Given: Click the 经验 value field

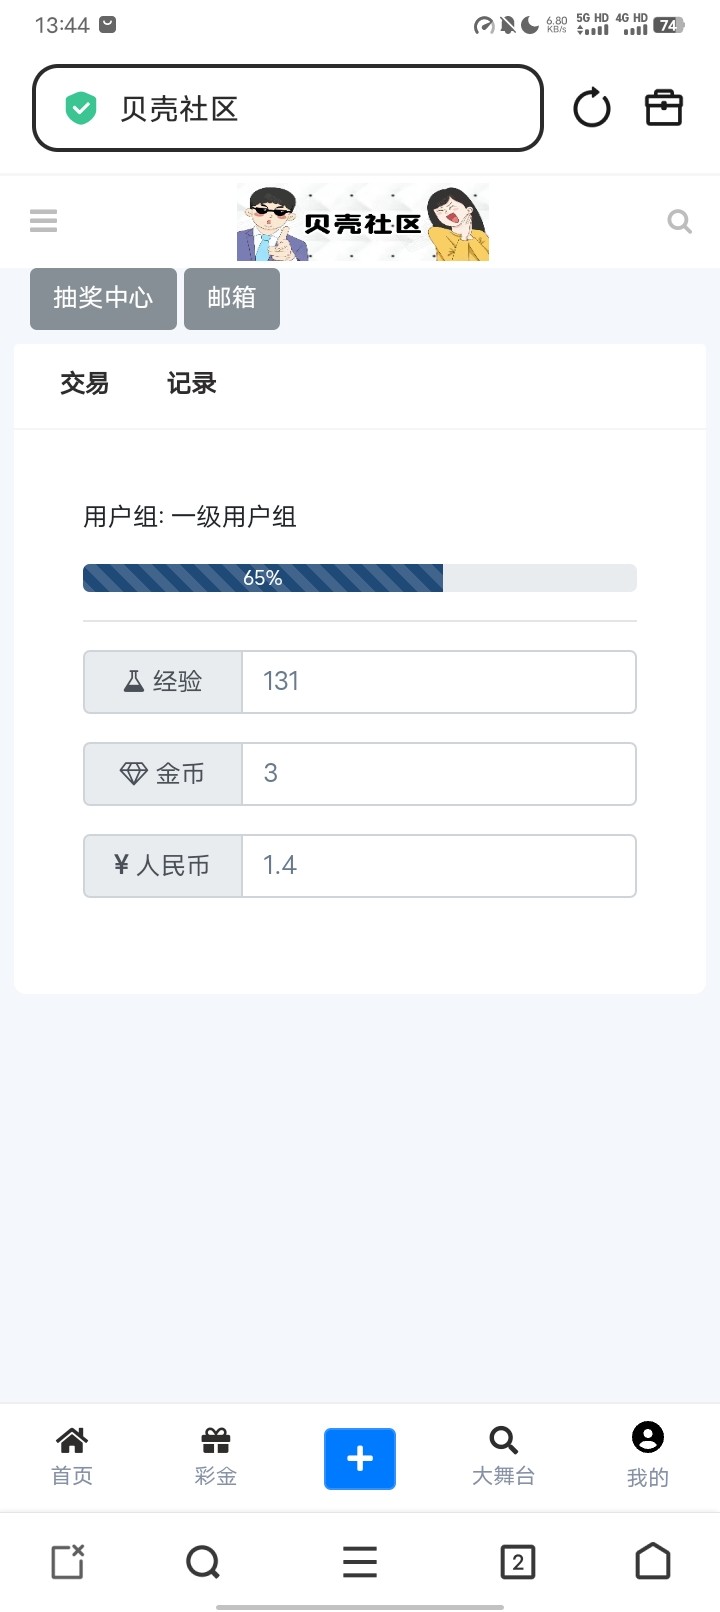Looking at the screenshot, I should click(x=438, y=682).
